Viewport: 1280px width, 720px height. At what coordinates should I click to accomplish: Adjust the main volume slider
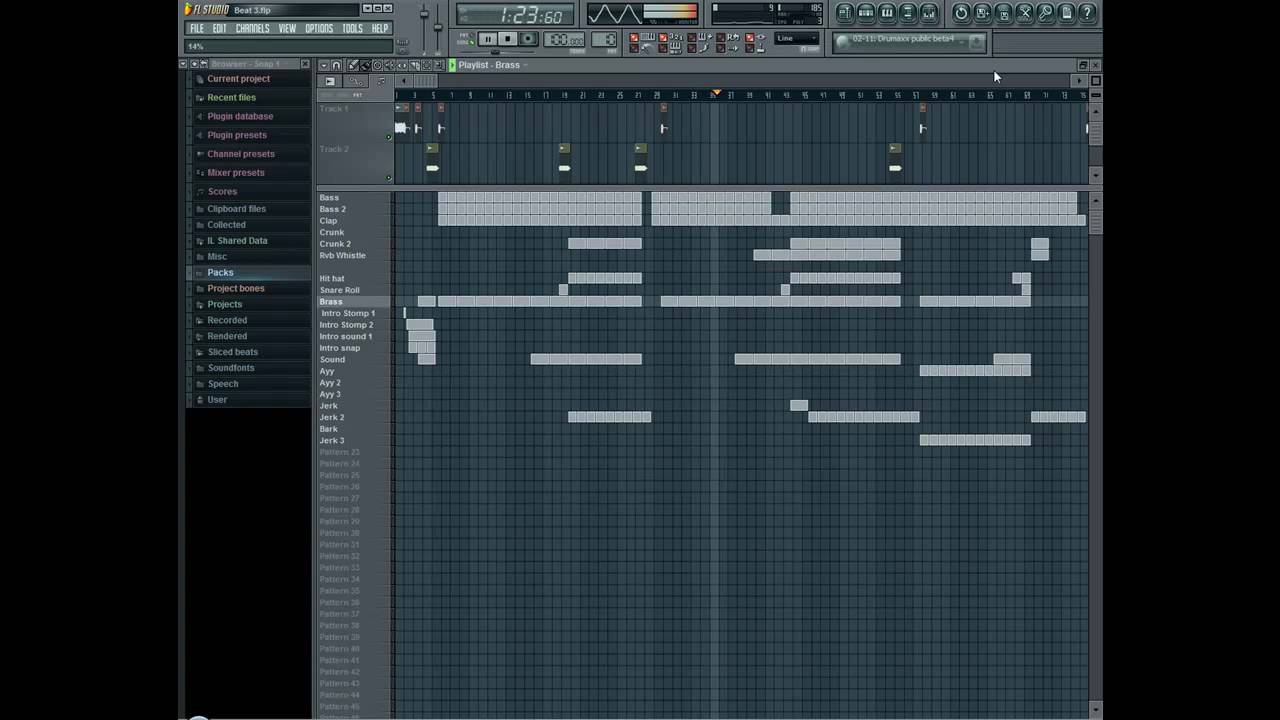coord(424,14)
